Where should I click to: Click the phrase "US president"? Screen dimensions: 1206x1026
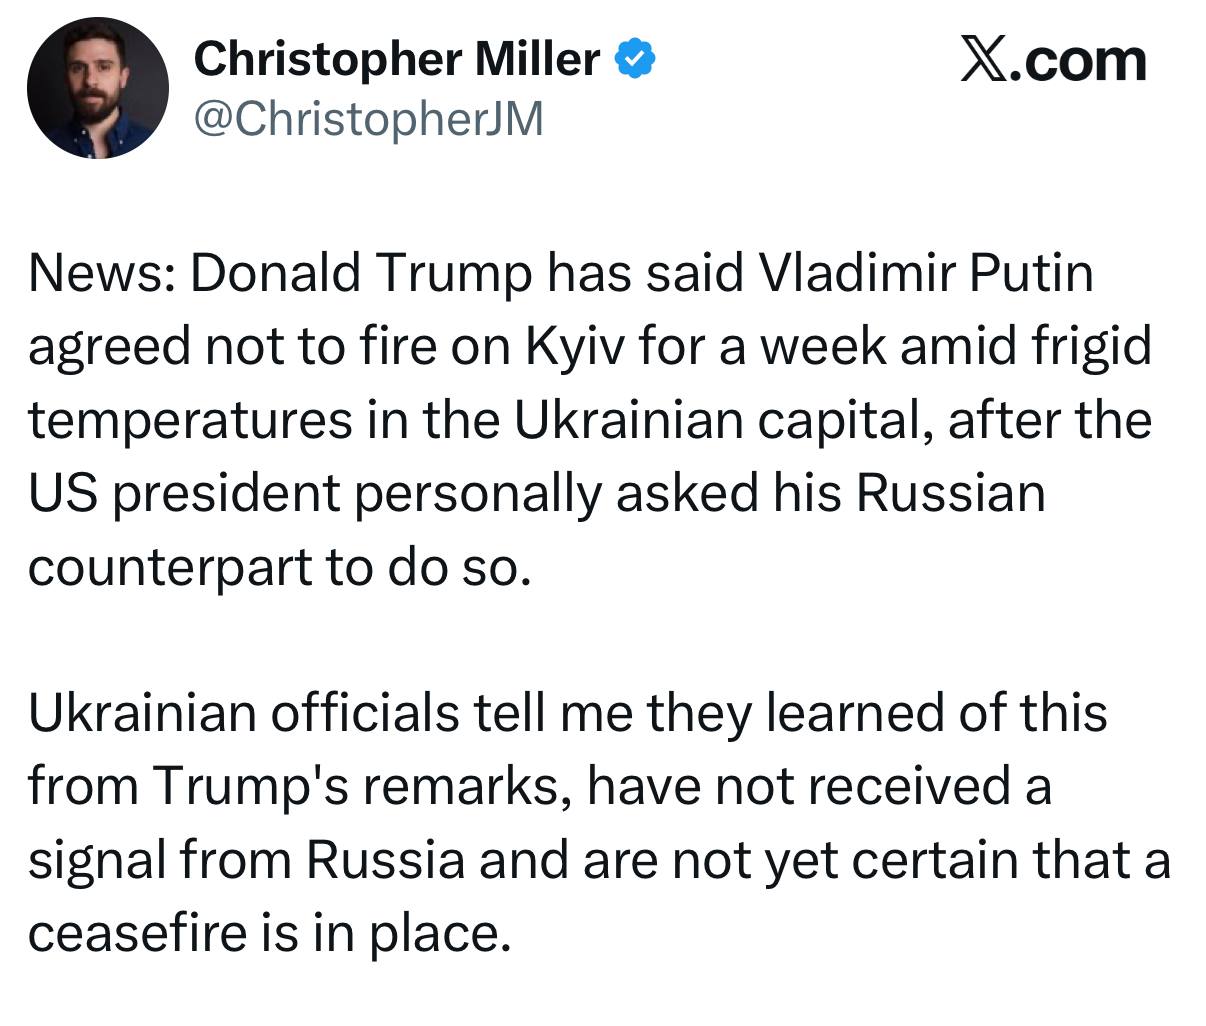click(x=185, y=494)
